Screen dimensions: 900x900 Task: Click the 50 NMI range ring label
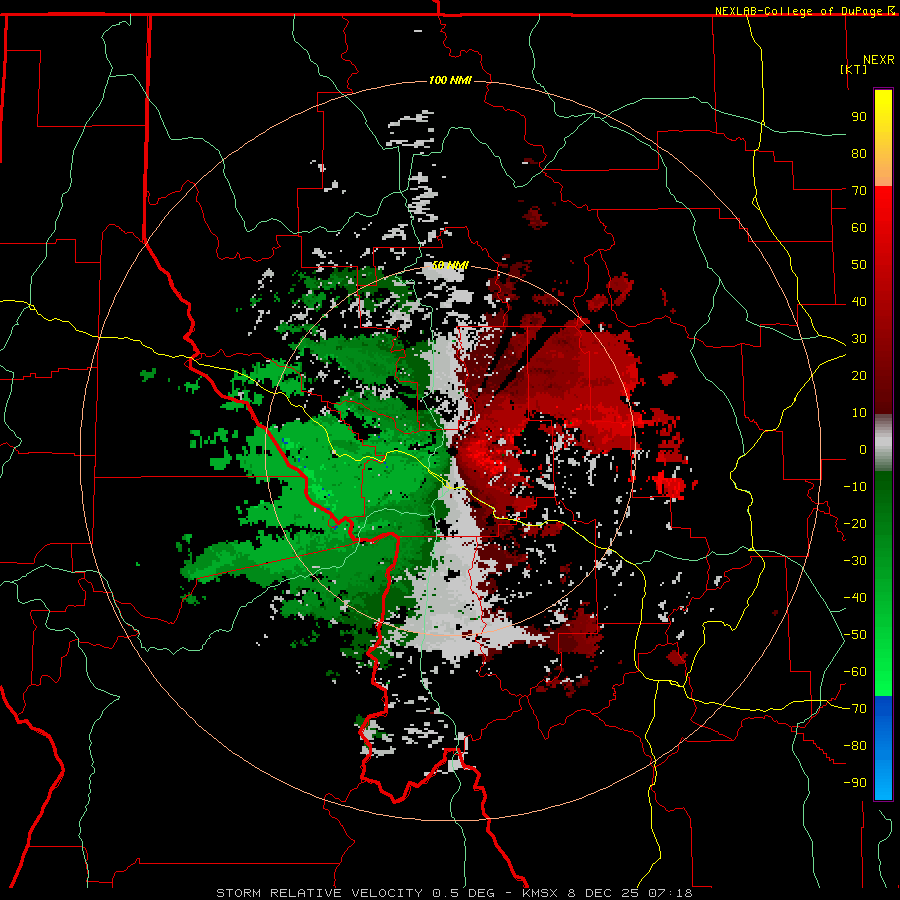coord(450,265)
